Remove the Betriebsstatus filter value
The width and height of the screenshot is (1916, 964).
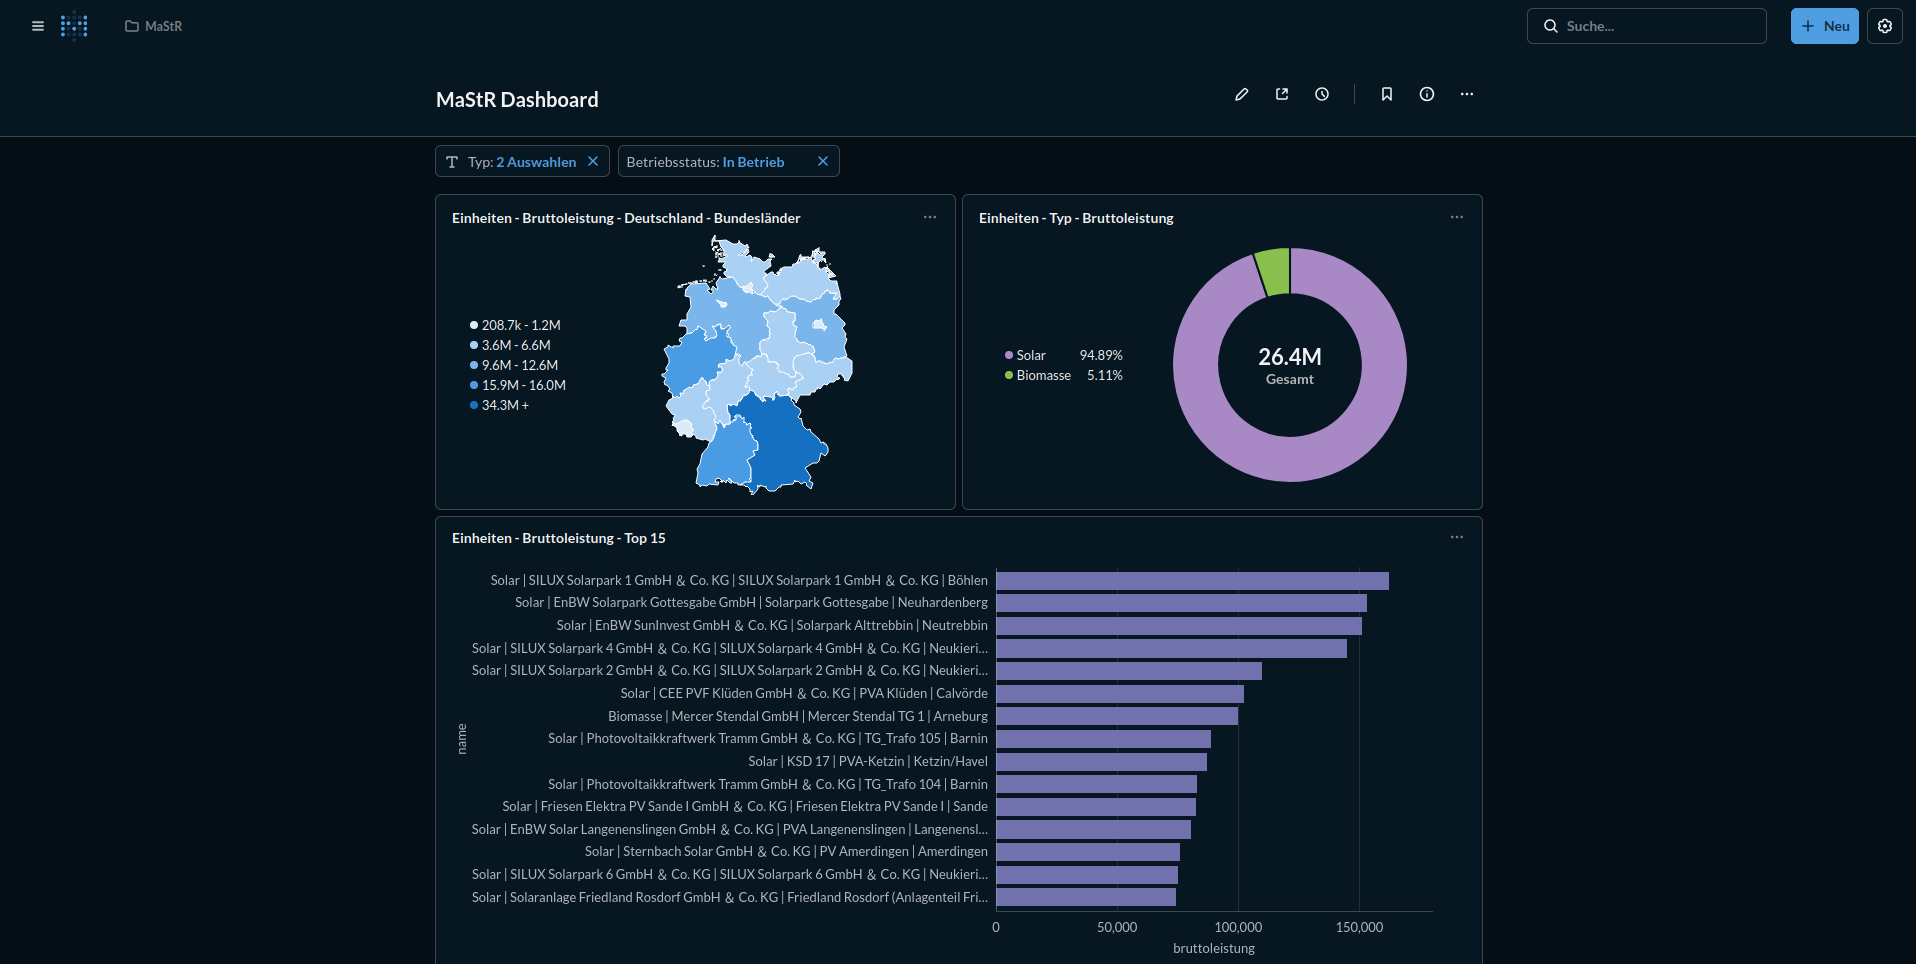pos(823,161)
